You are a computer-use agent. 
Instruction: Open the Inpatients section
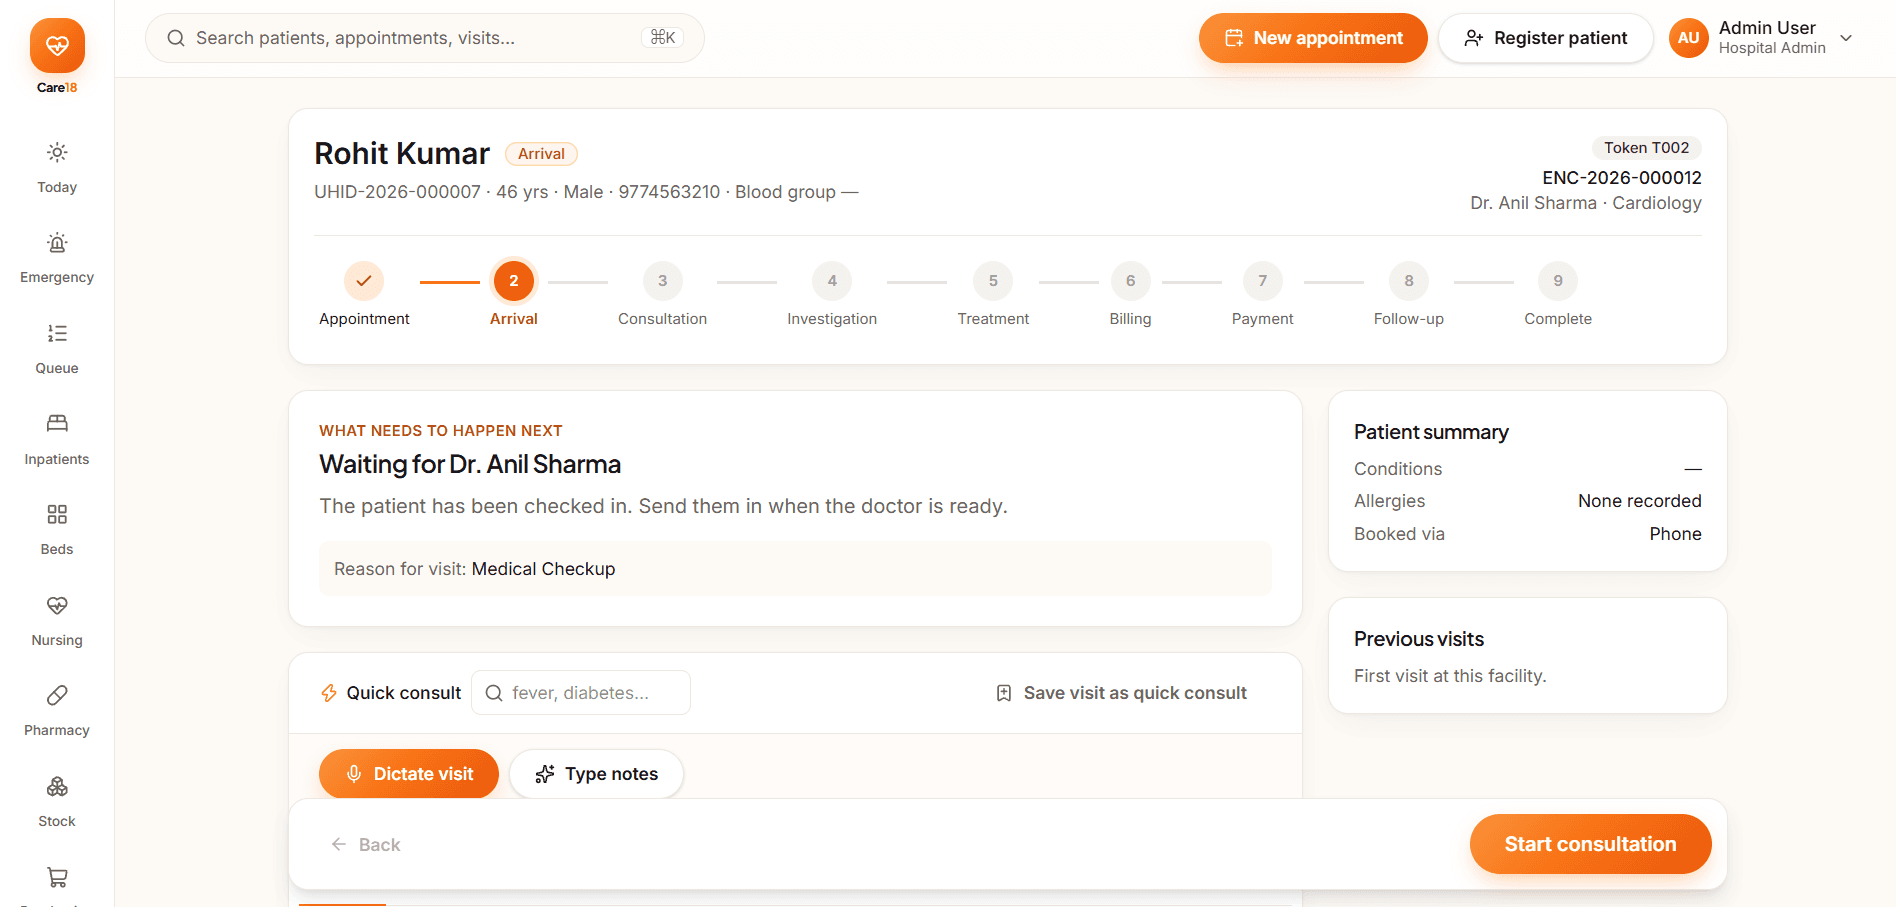point(57,440)
